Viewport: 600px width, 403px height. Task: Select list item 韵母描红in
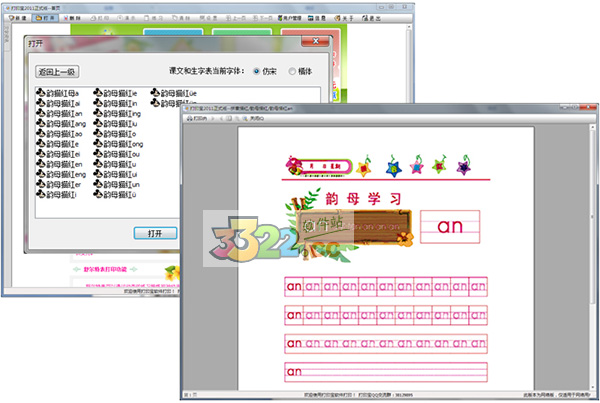click(x=116, y=103)
